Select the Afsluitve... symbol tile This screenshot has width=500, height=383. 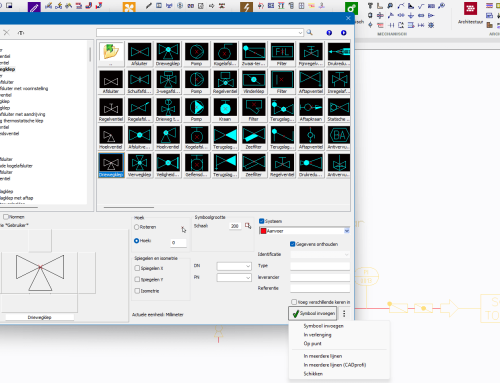140,138
